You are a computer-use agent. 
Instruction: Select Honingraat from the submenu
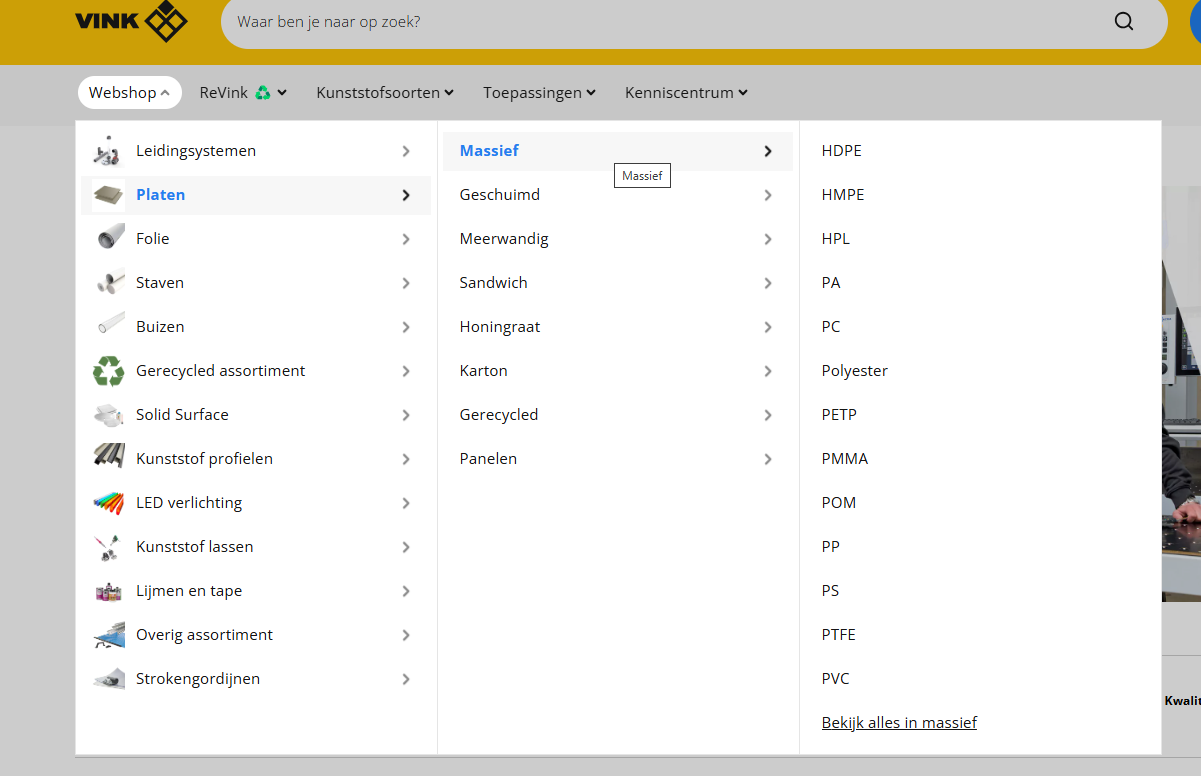pyautogui.click(x=500, y=327)
